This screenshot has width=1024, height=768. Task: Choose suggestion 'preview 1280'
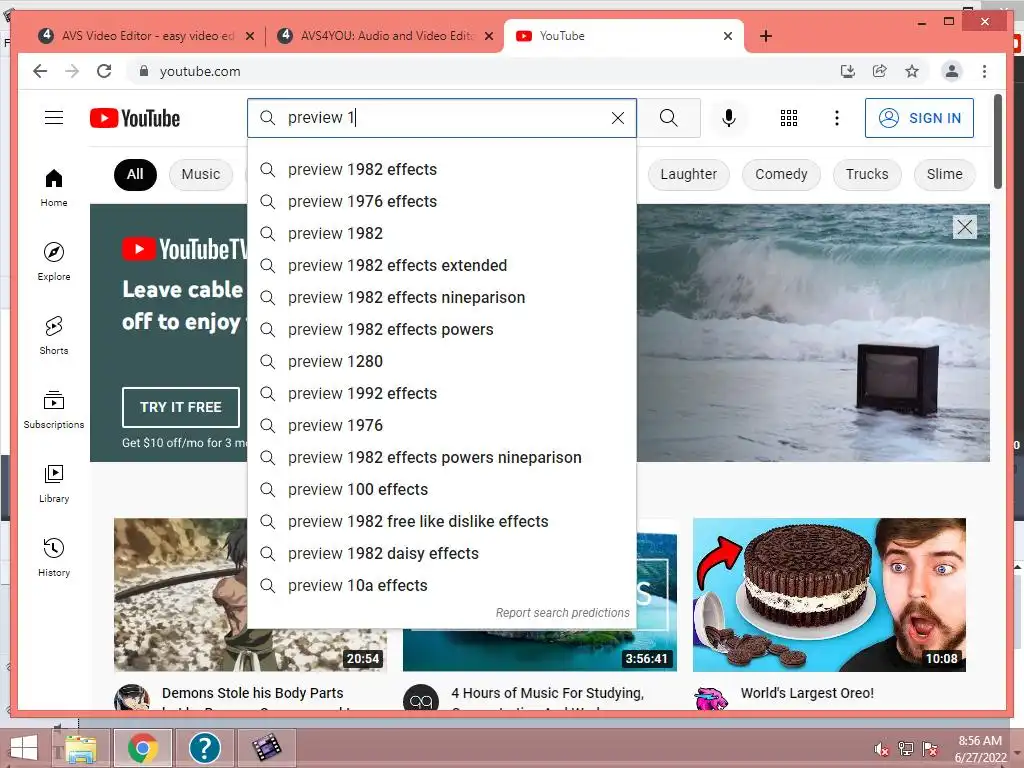(442, 362)
